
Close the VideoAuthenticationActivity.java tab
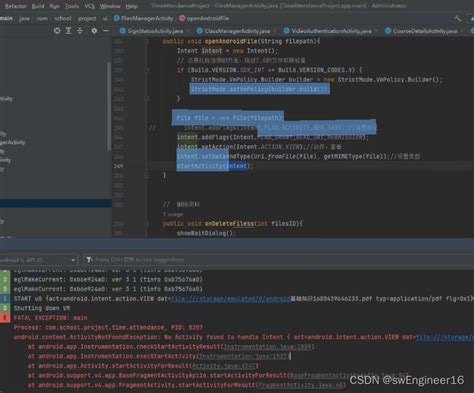click(376, 31)
